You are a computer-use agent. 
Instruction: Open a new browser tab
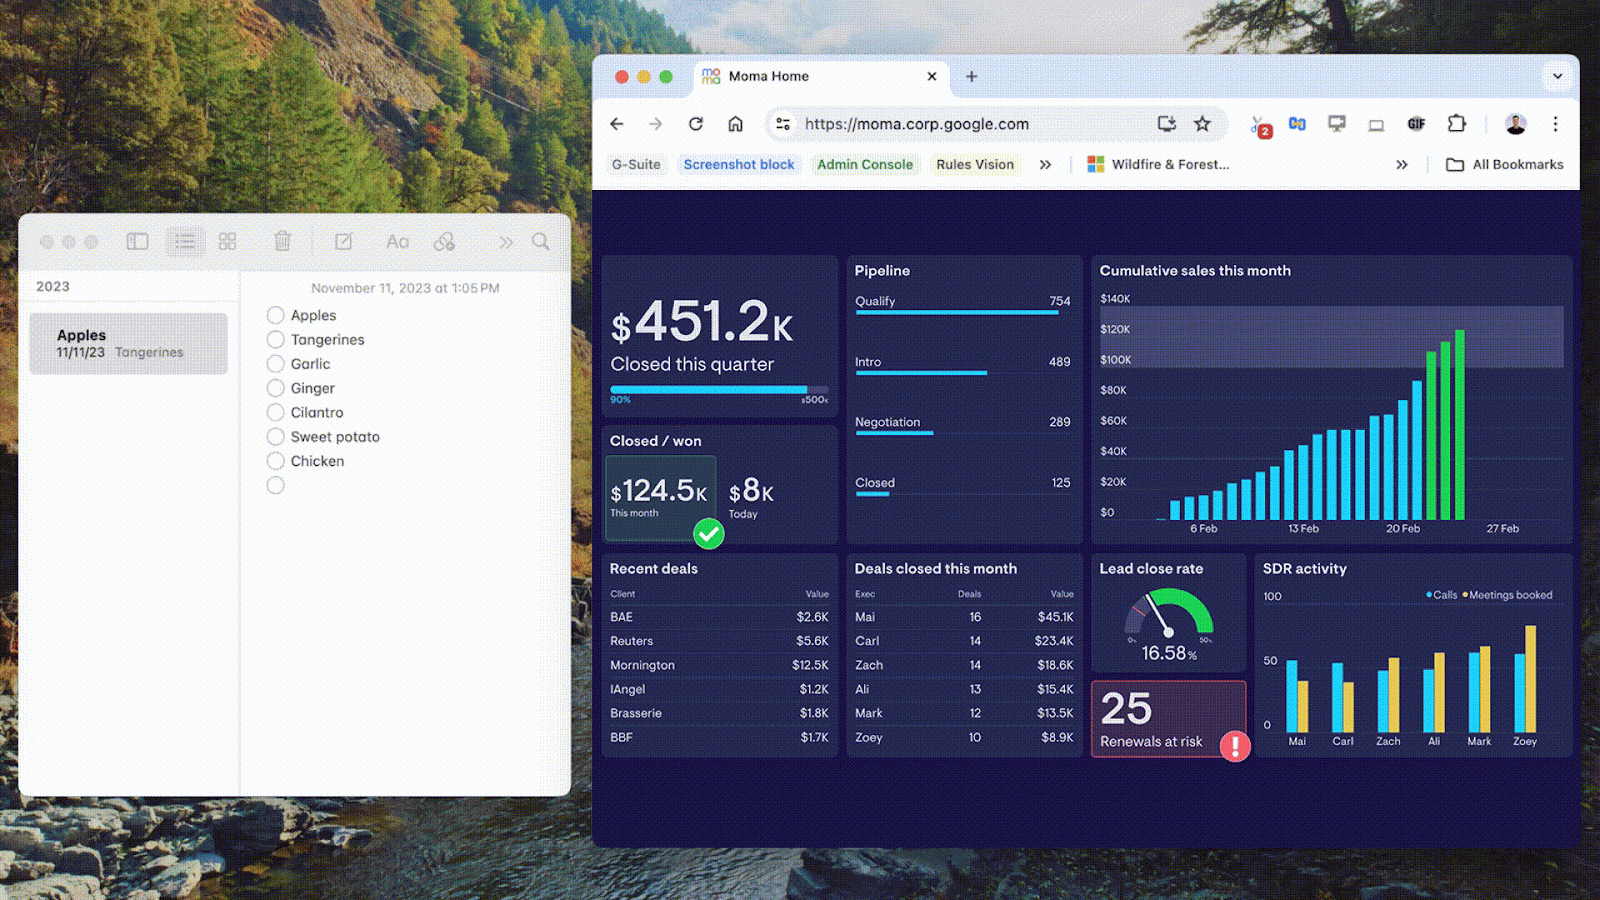(x=971, y=76)
